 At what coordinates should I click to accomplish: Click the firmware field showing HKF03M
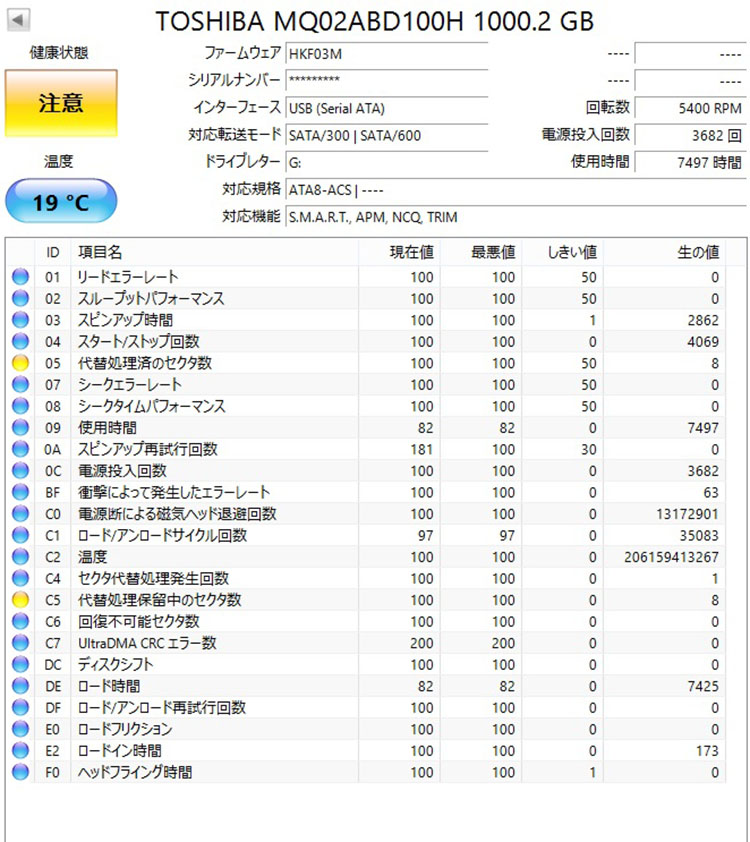[x=387, y=54]
